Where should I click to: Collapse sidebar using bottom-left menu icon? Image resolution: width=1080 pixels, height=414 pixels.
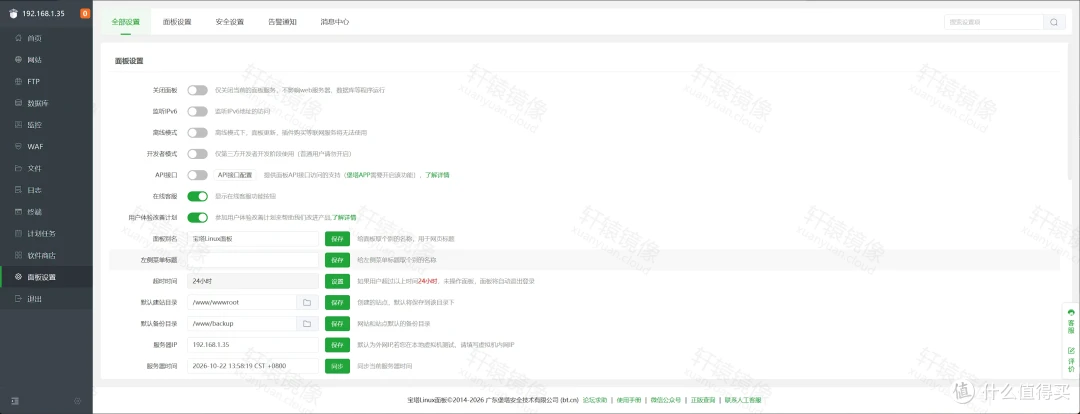(x=15, y=401)
